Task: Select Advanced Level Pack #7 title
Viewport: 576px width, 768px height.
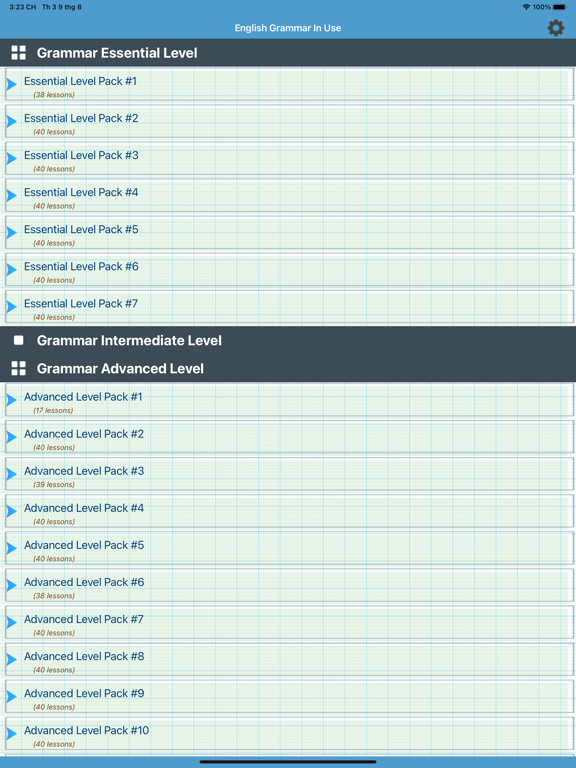Action: [84, 619]
